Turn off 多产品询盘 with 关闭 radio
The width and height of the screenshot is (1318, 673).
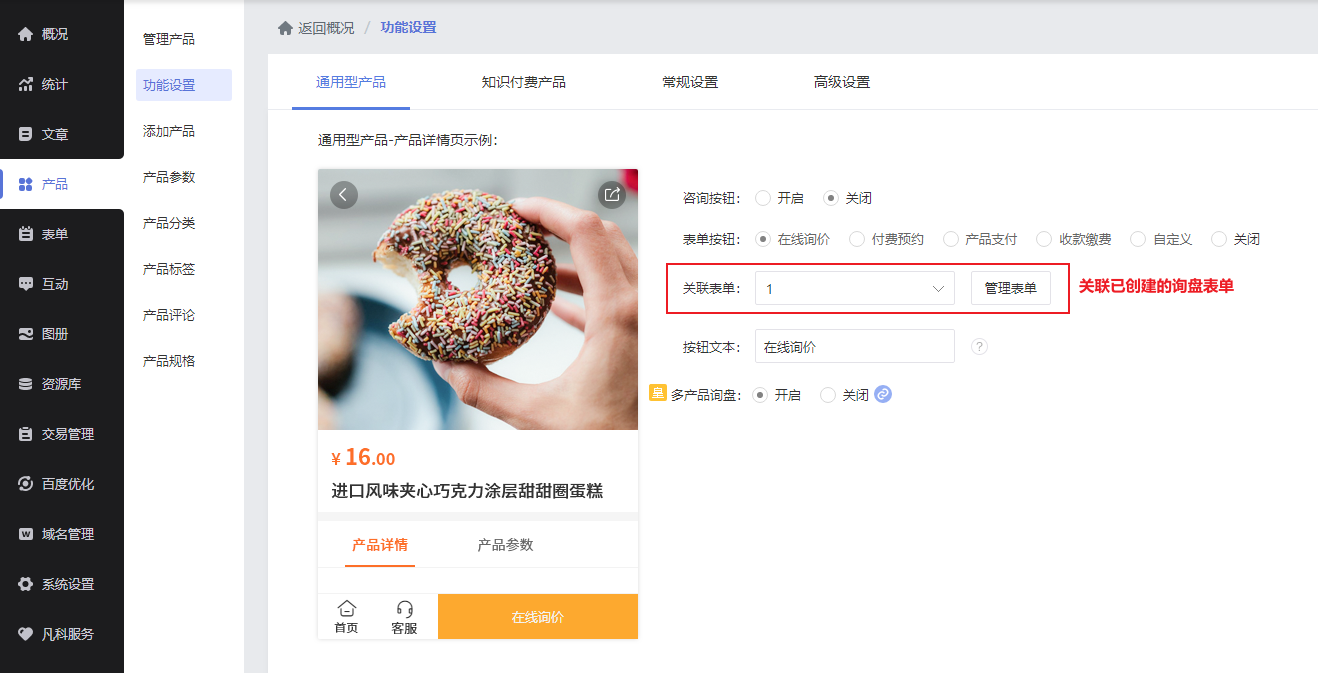[x=828, y=395]
